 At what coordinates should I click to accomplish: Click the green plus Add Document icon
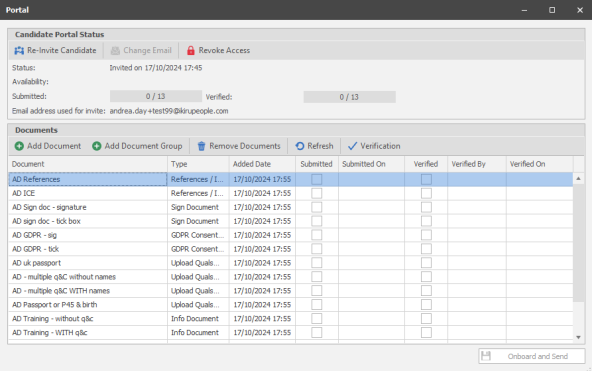(19, 146)
